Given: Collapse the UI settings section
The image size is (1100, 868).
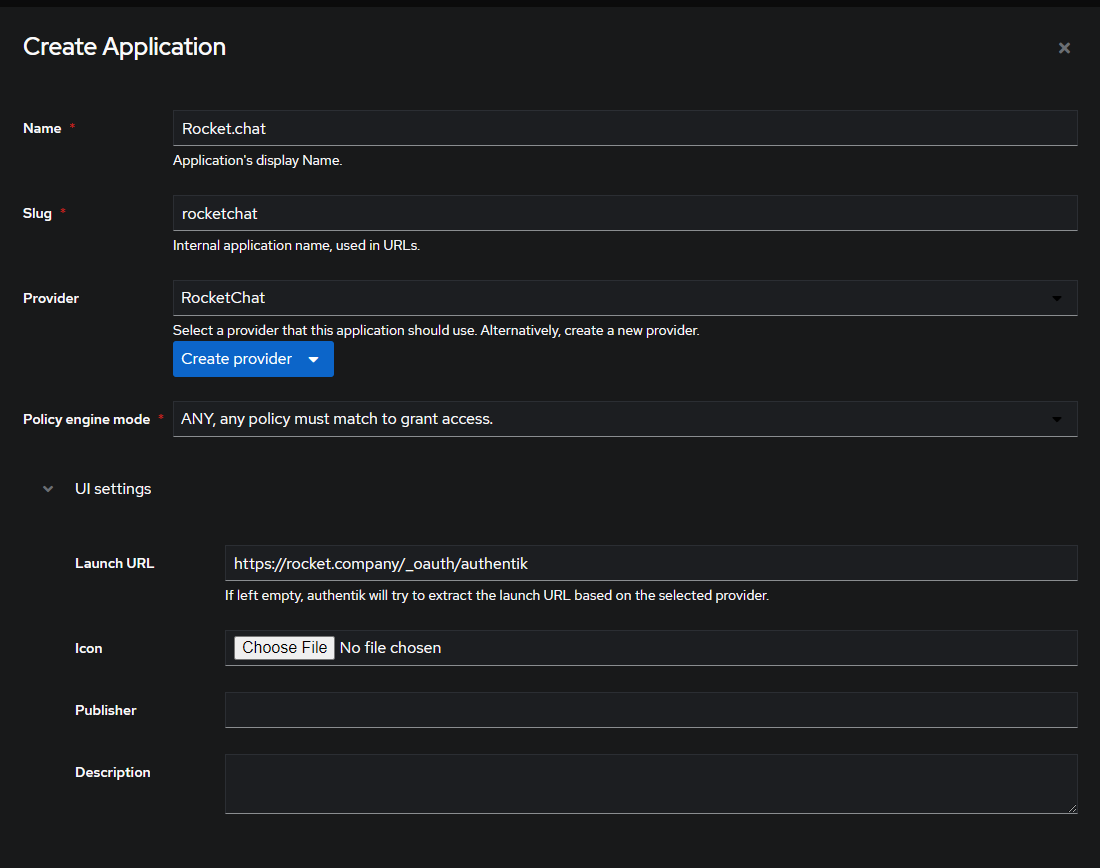Looking at the screenshot, I should click(48, 489).
